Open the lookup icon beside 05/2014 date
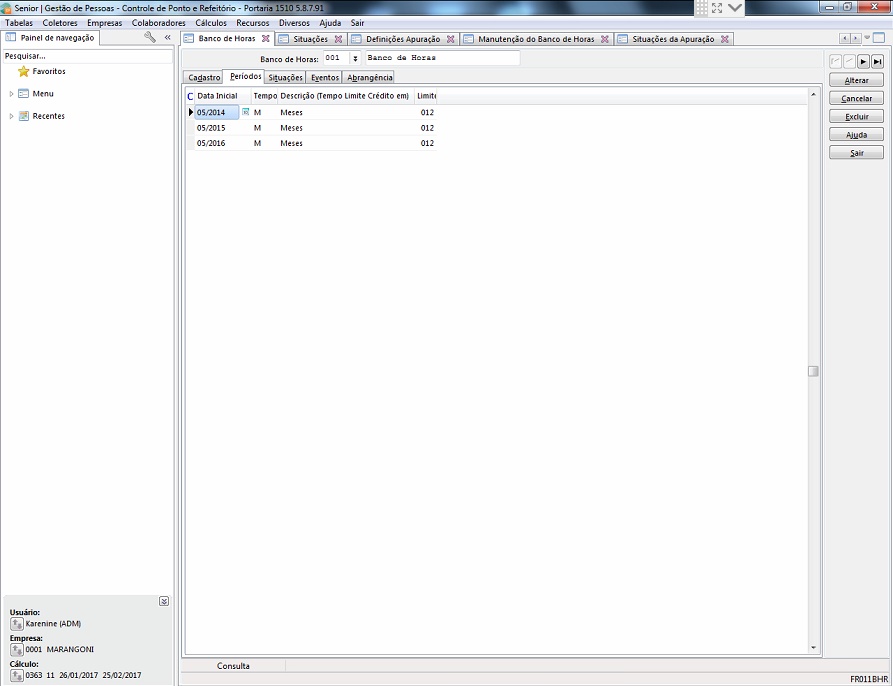 246,112
